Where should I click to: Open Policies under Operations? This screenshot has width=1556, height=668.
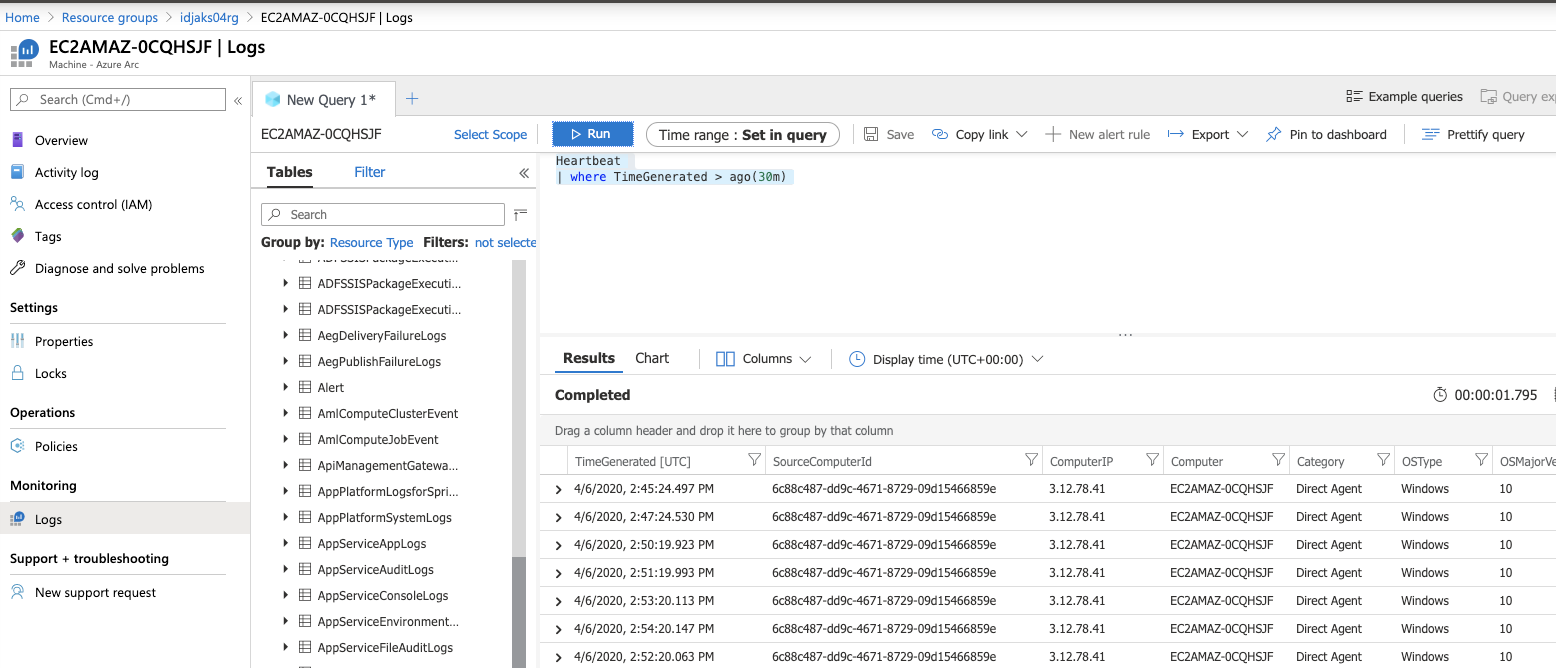pos(56,446)
